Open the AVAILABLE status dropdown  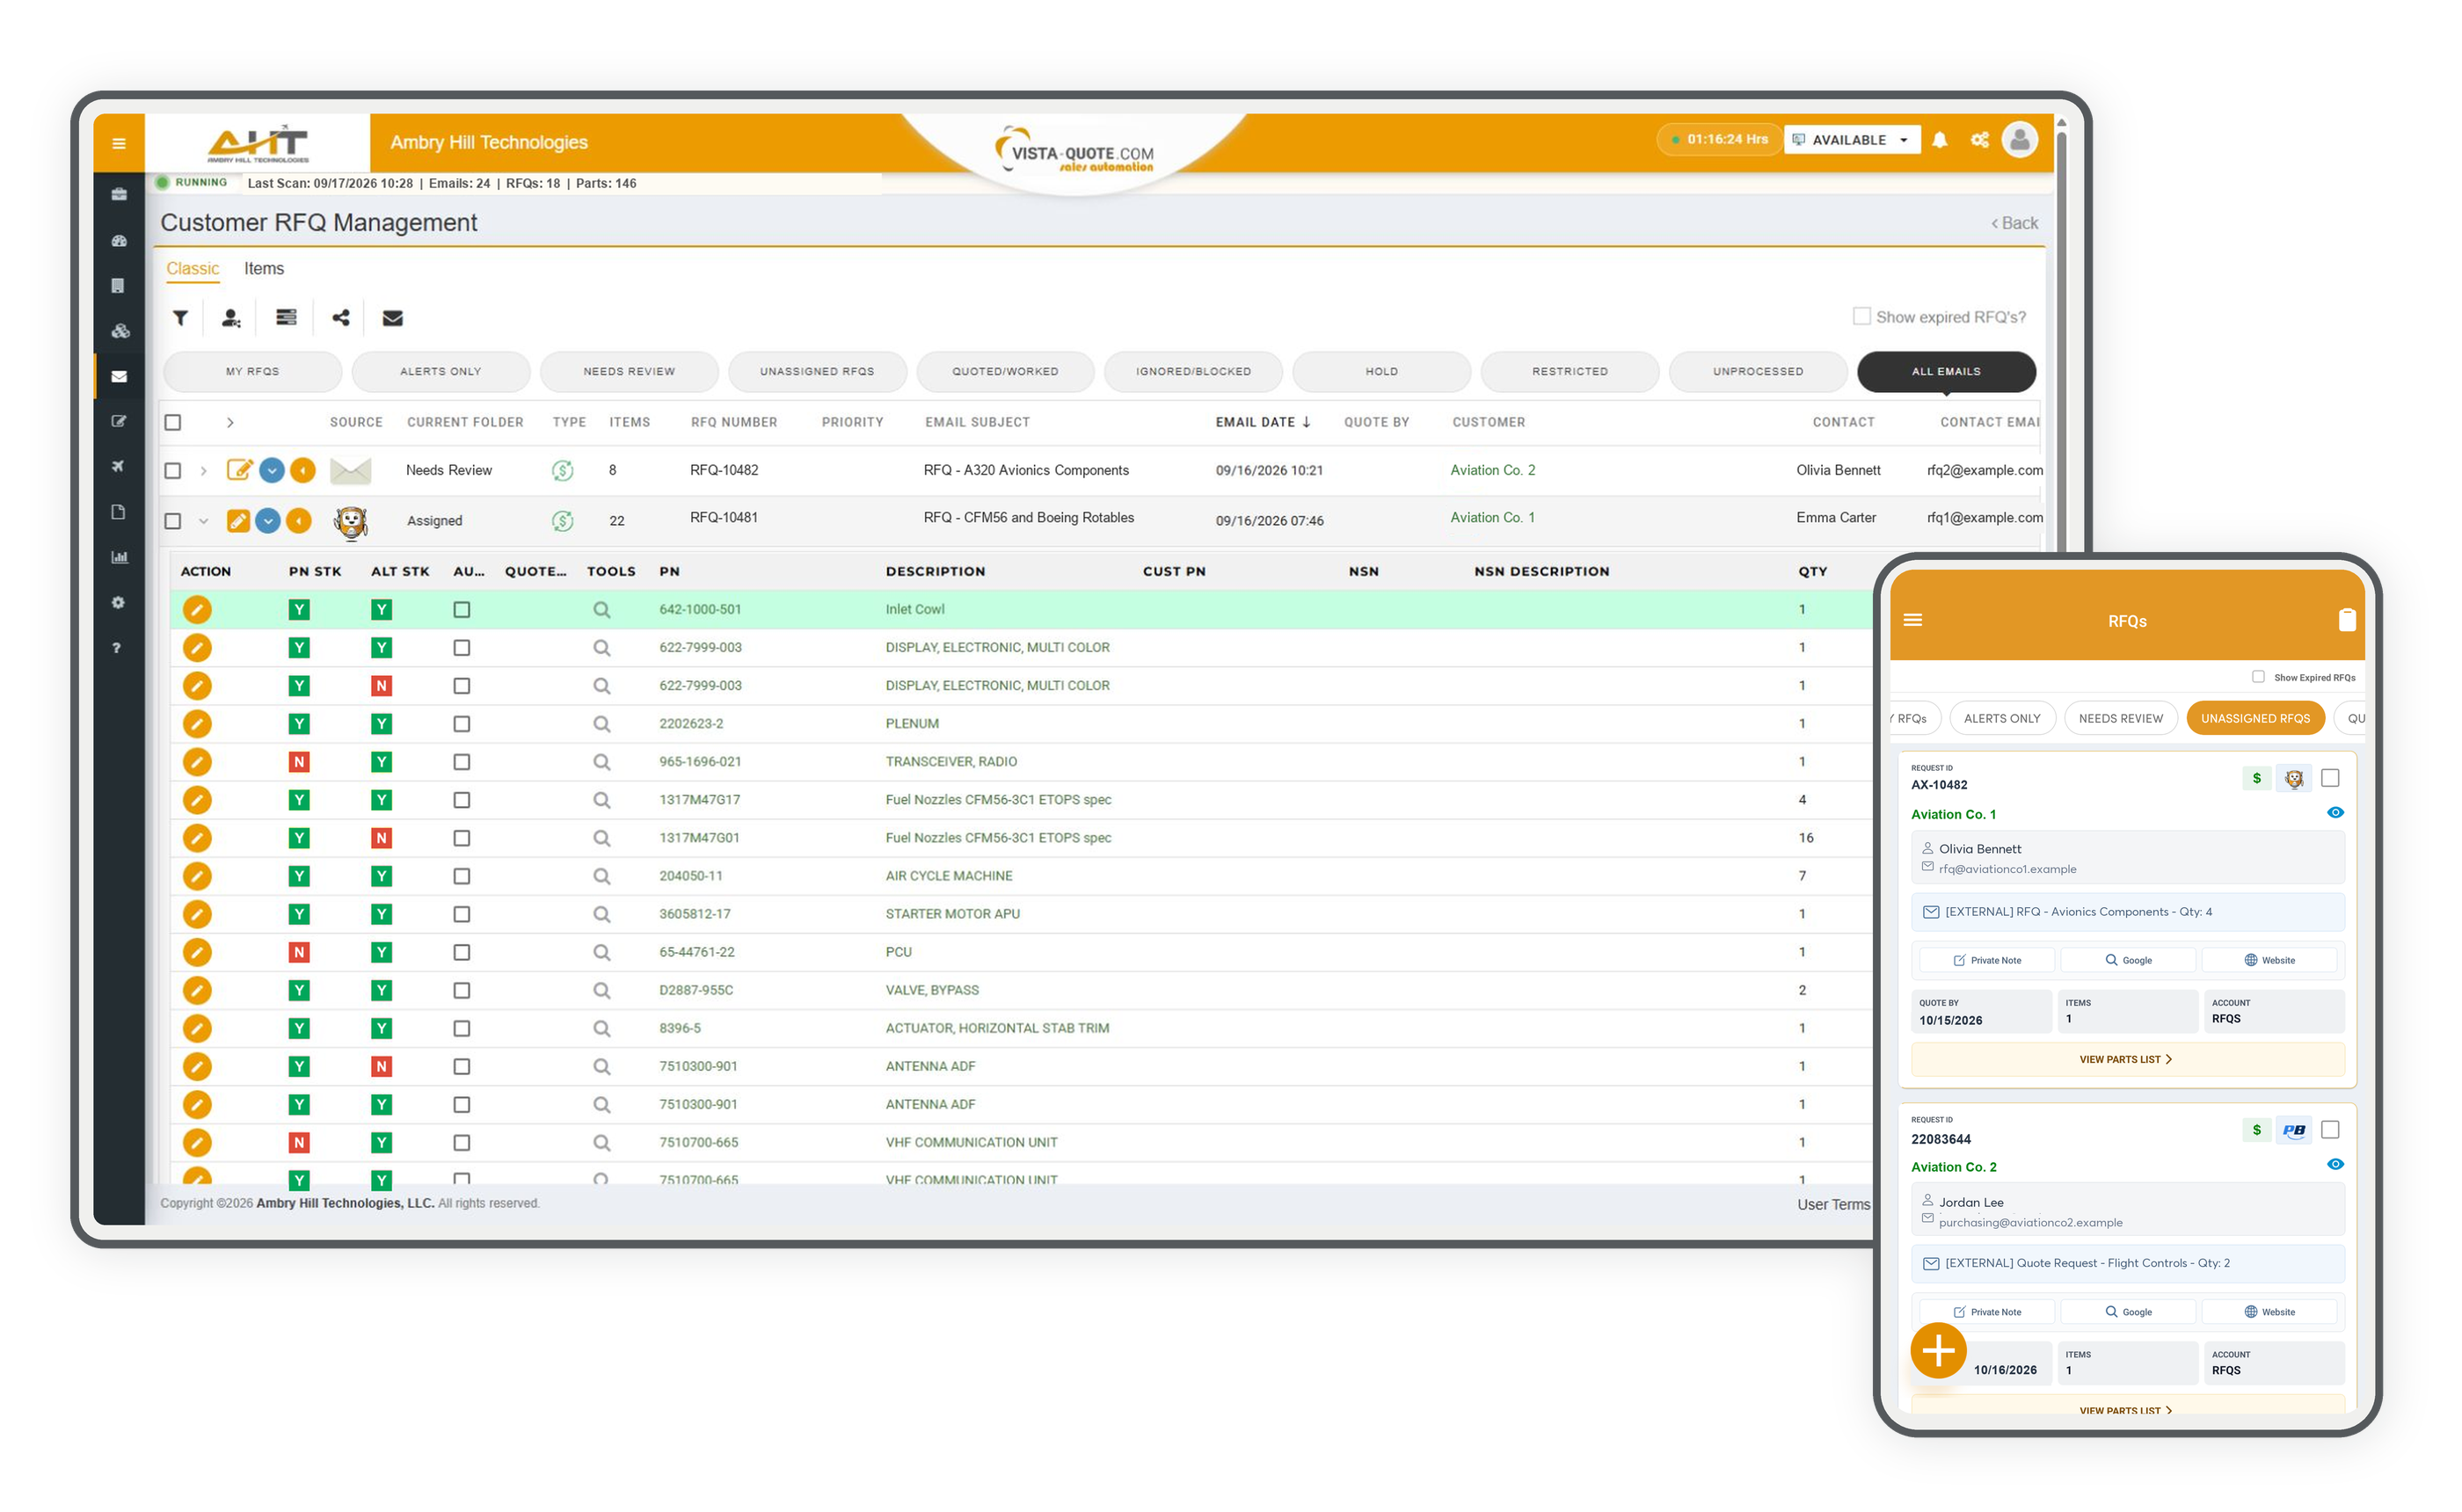[1852, 140]
